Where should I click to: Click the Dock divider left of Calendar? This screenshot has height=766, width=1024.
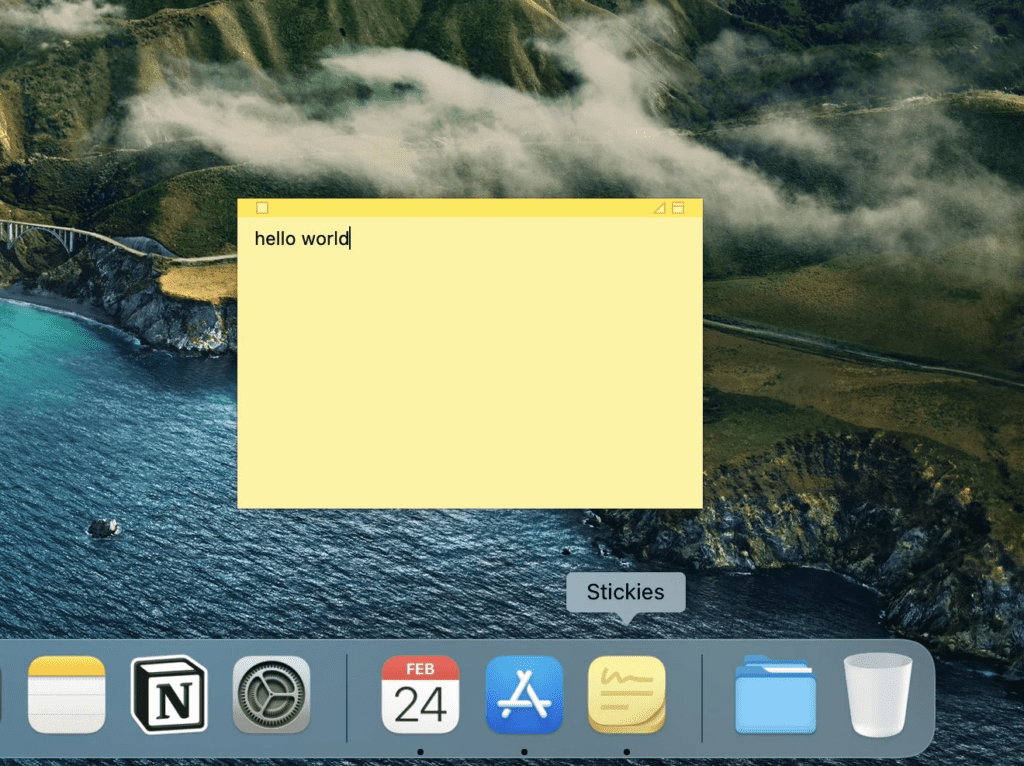(347, 698)
